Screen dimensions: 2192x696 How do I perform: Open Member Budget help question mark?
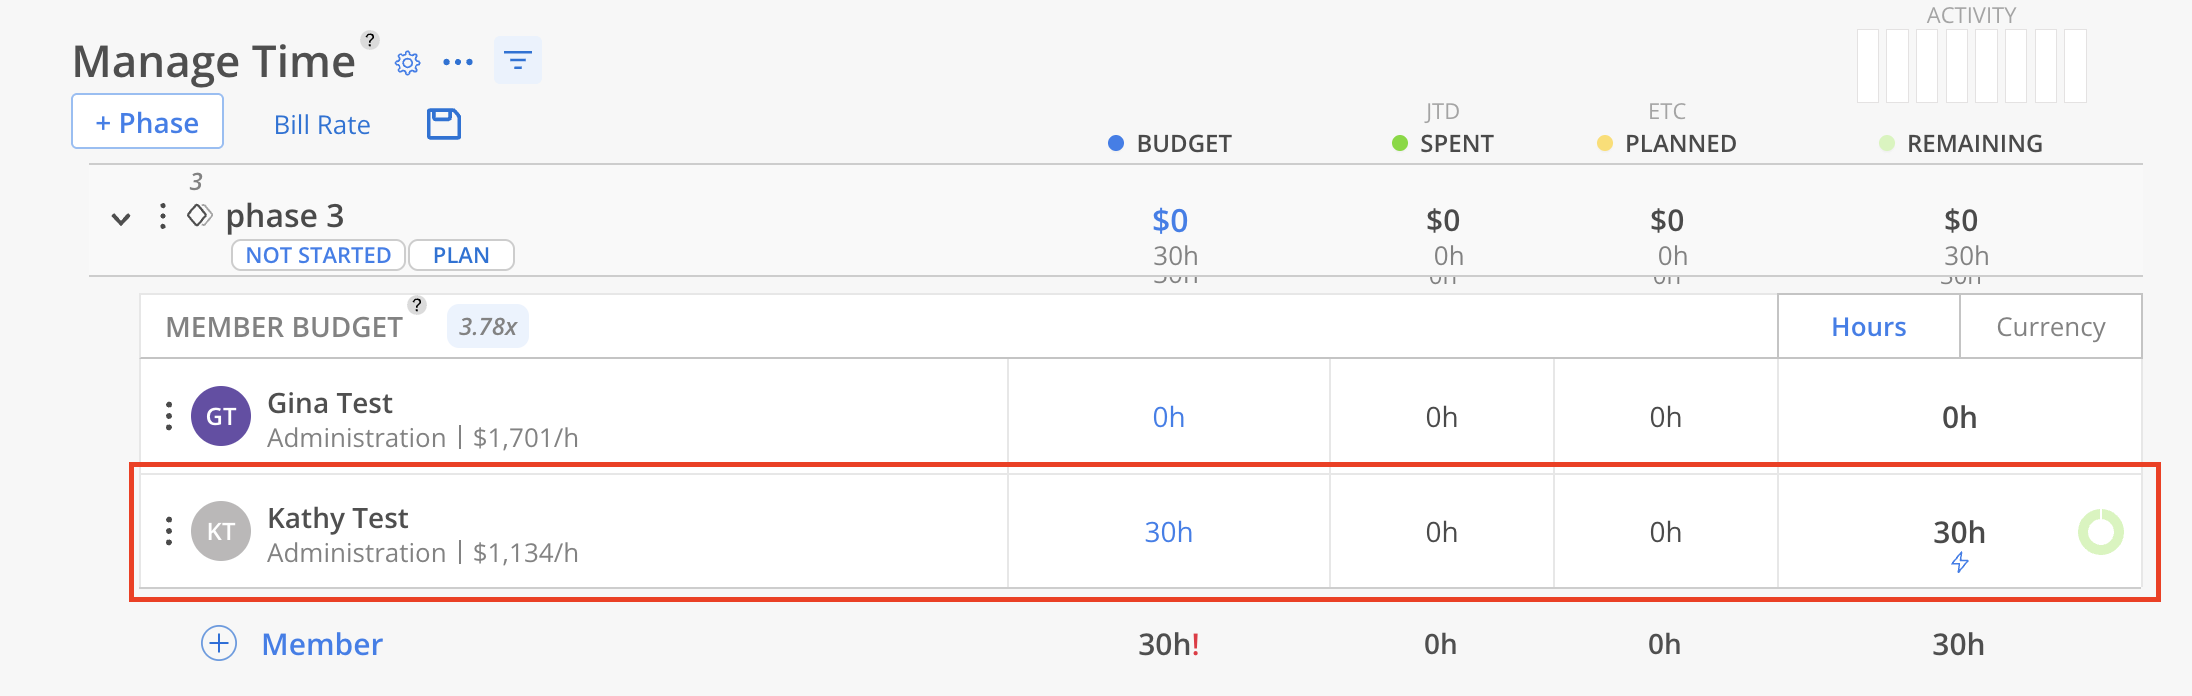tap(417, 305)
